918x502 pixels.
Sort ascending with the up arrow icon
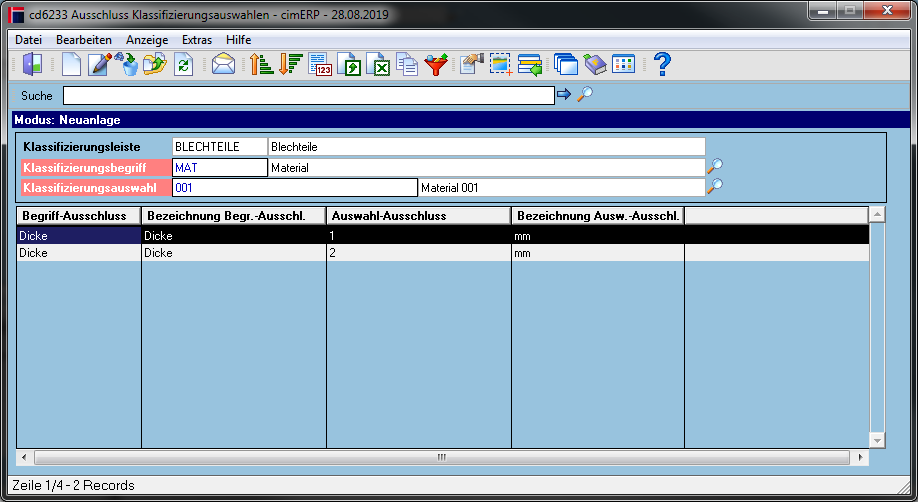tap(262, 64)
